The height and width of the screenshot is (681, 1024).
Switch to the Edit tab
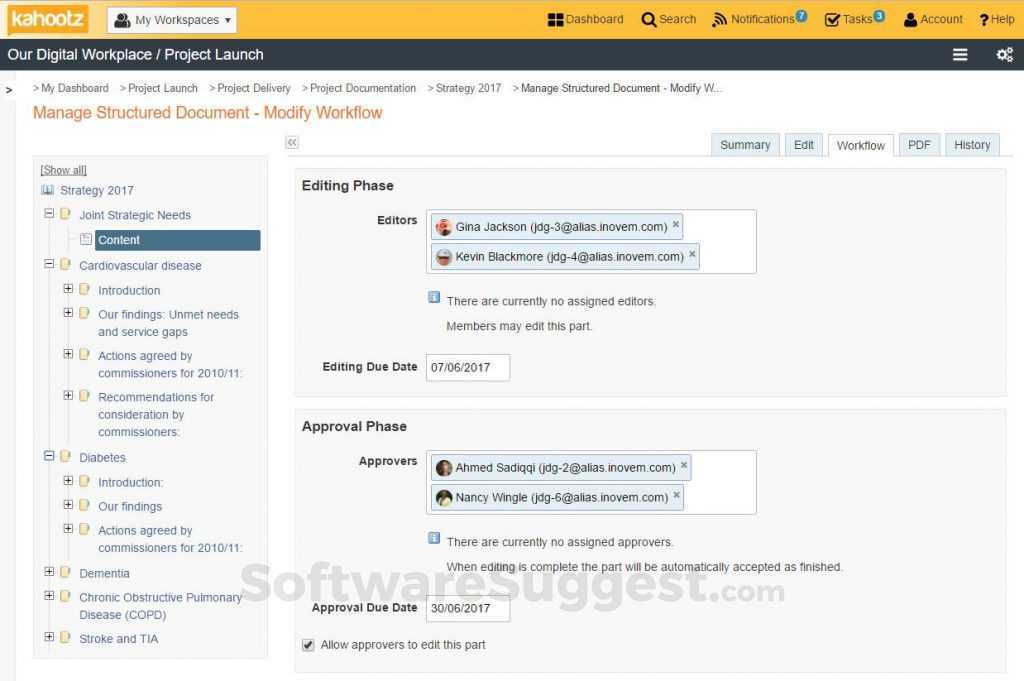point(803,145)
